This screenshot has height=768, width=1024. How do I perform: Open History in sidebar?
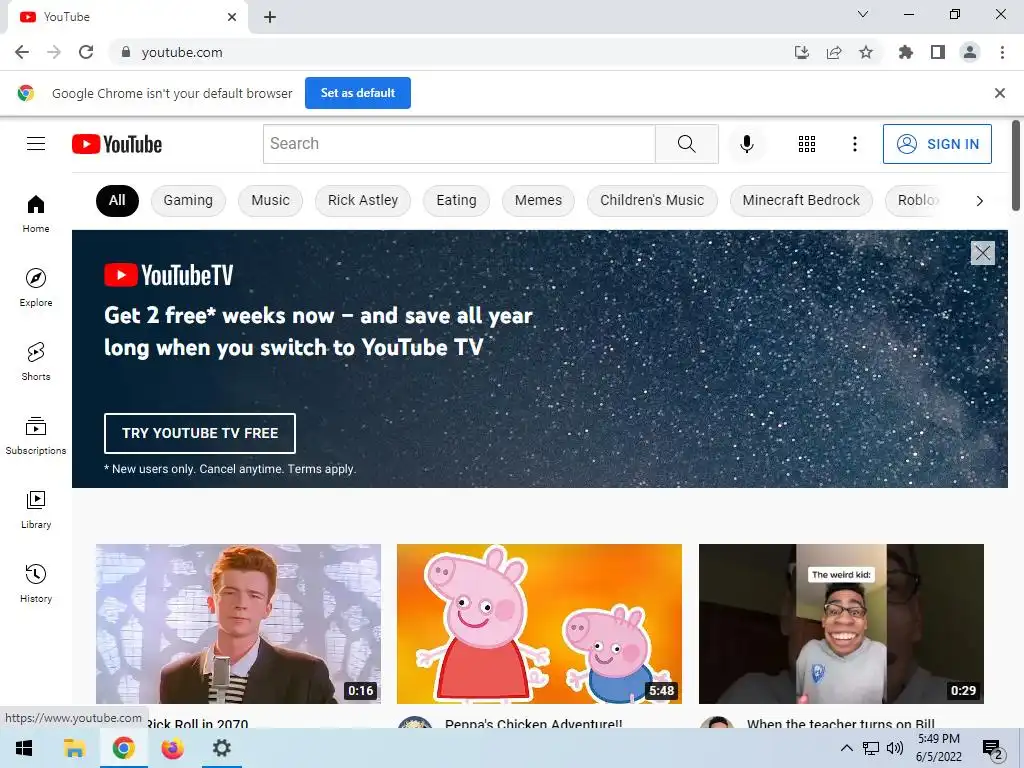(x=36, y=583)
